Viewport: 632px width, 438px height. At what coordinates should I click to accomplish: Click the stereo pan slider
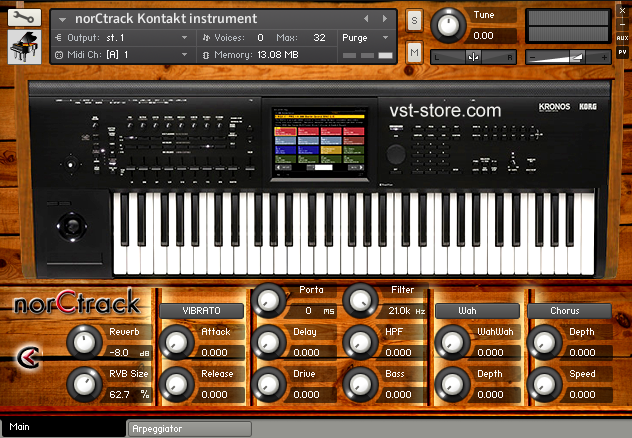click(x=474, y=57)
